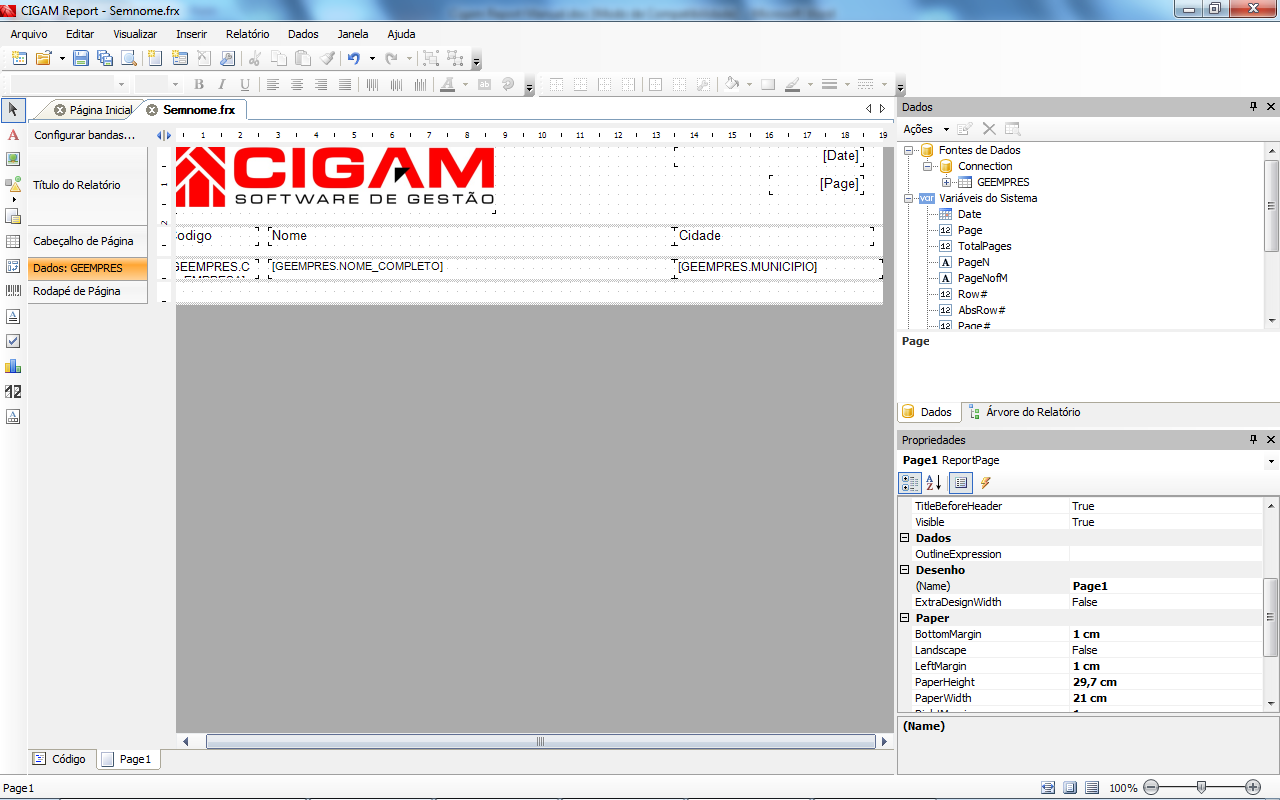
Task: Save the report with floppy disk icon
Action: (x=81, y=58)
